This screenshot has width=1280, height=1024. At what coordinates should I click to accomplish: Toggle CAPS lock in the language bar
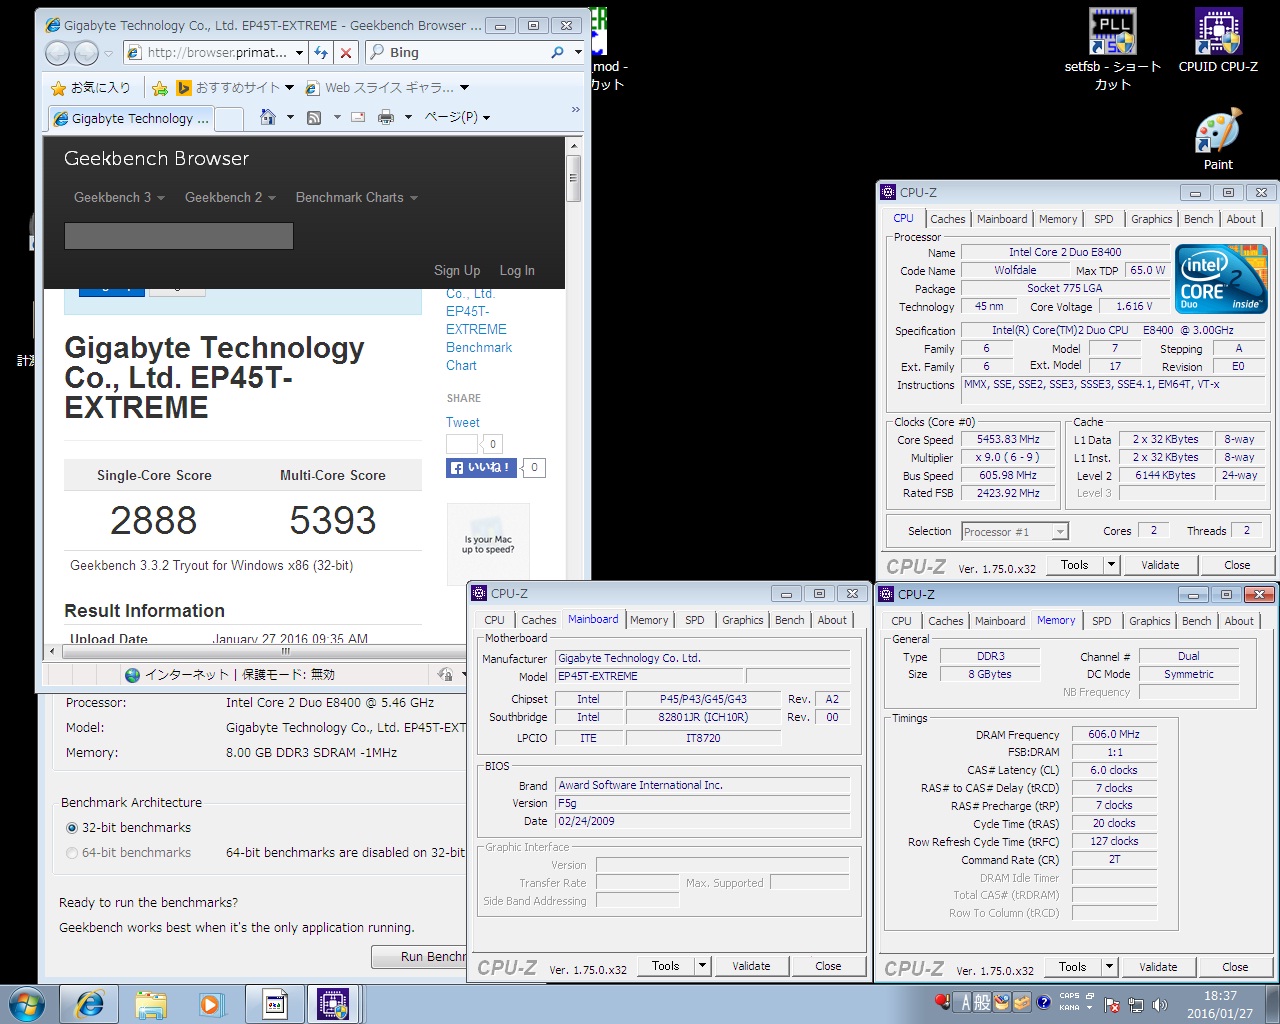[x=1070, y=996]
